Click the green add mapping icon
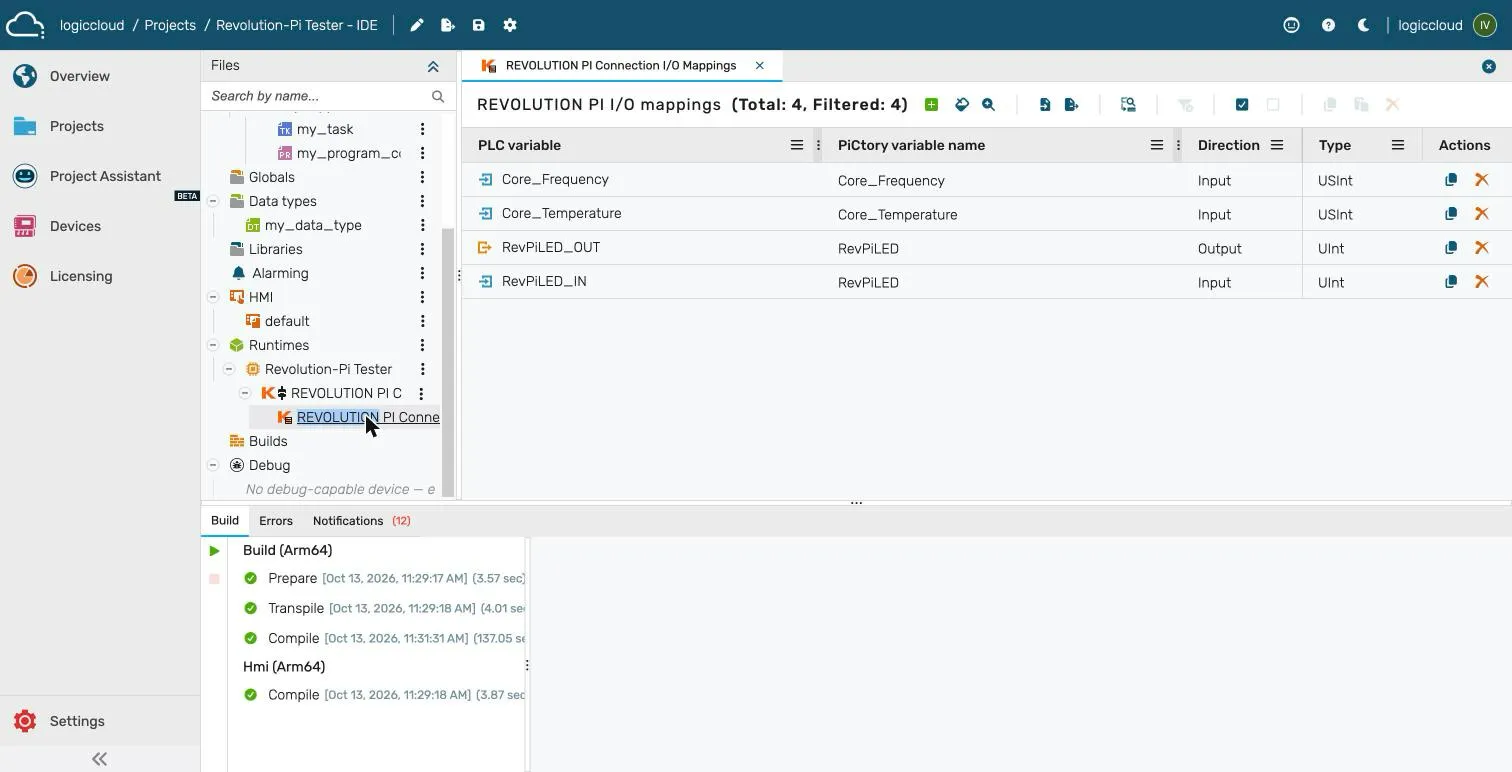 pos(931,105)
